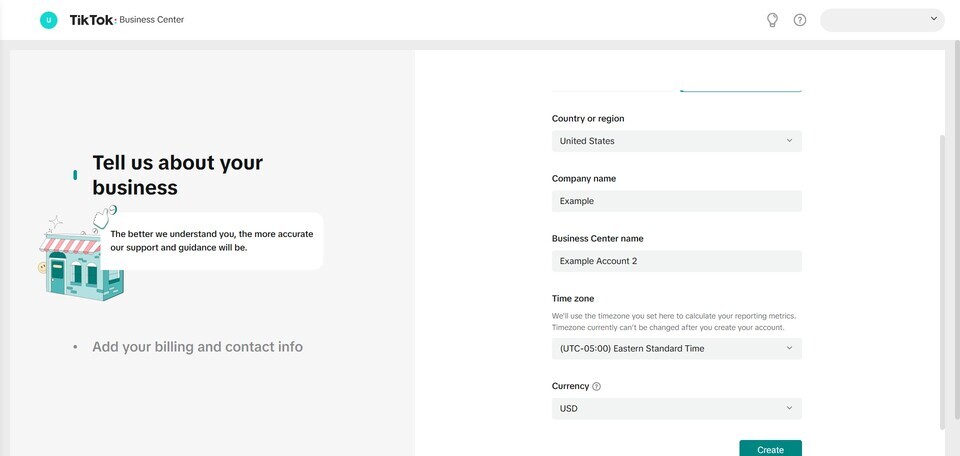
Task: Focus the Company name input field
Action: (676, 201)
